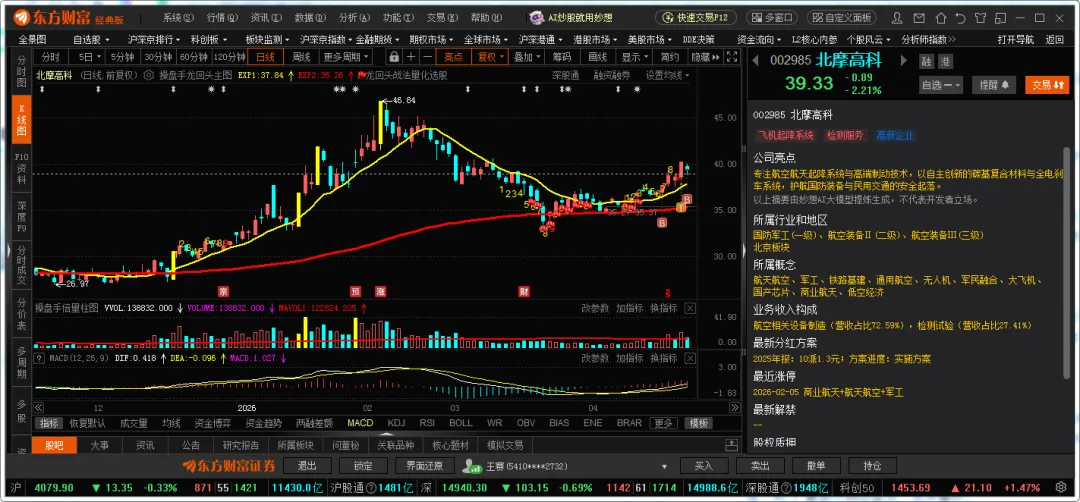
Task: Toggle the 亮点 highlights button
Action: click(453, 56)
